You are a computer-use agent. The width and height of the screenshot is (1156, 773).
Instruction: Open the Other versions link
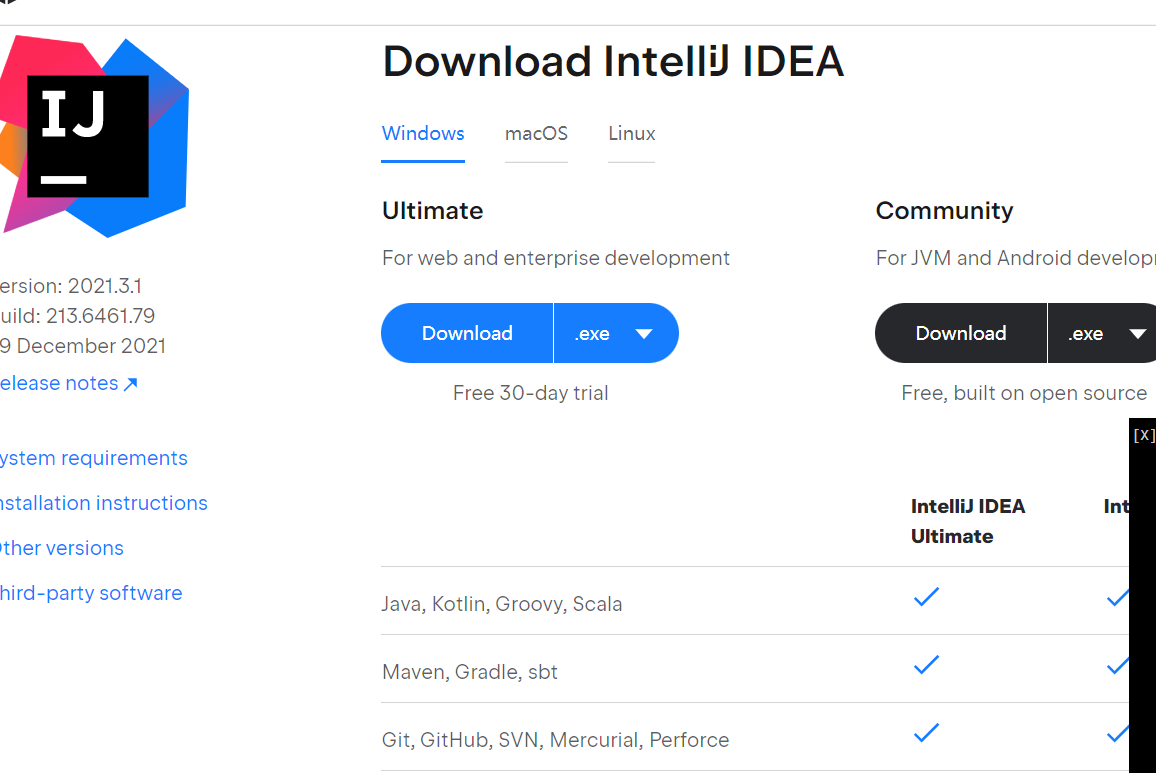click(62, 548)
